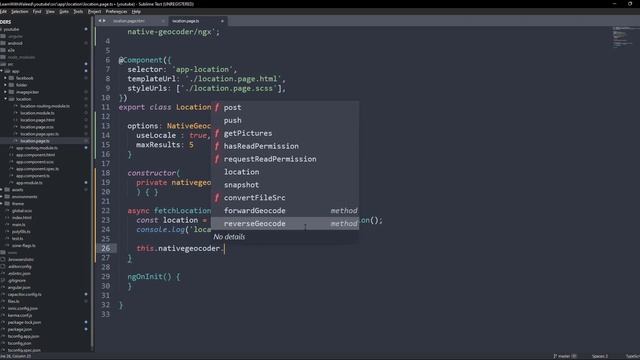This screenshot has height=360, width=640.
Task: Open location.page.html in sidebar
Action: tap(37, 120)
